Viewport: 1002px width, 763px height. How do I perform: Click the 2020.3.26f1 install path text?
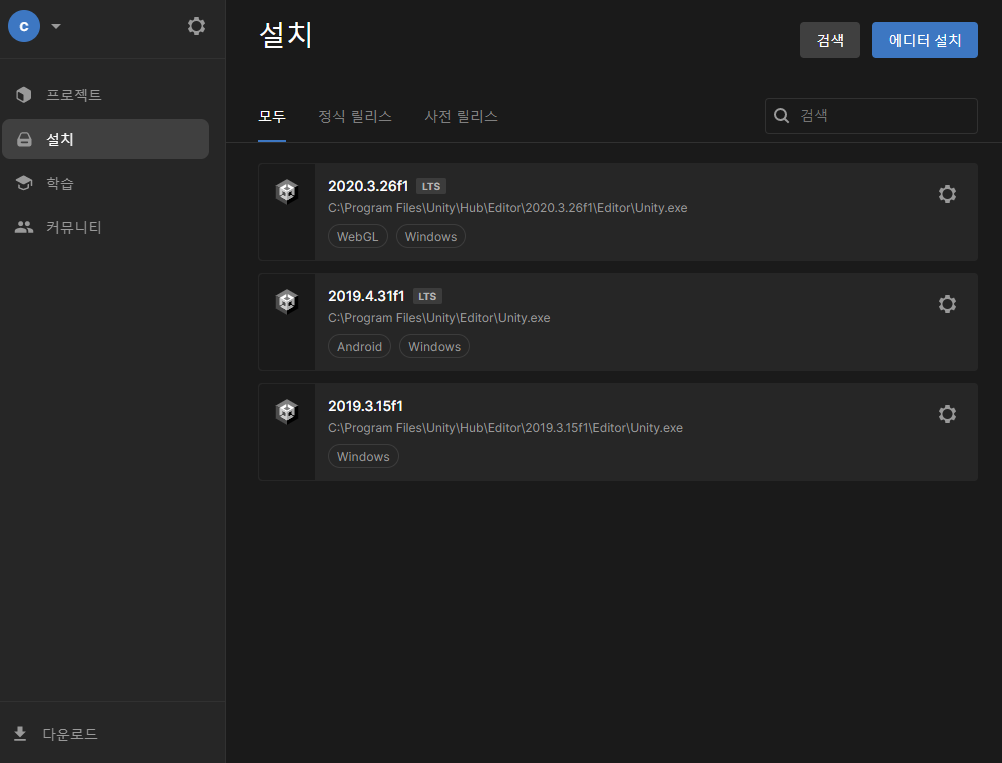click(x=507, y=208)
